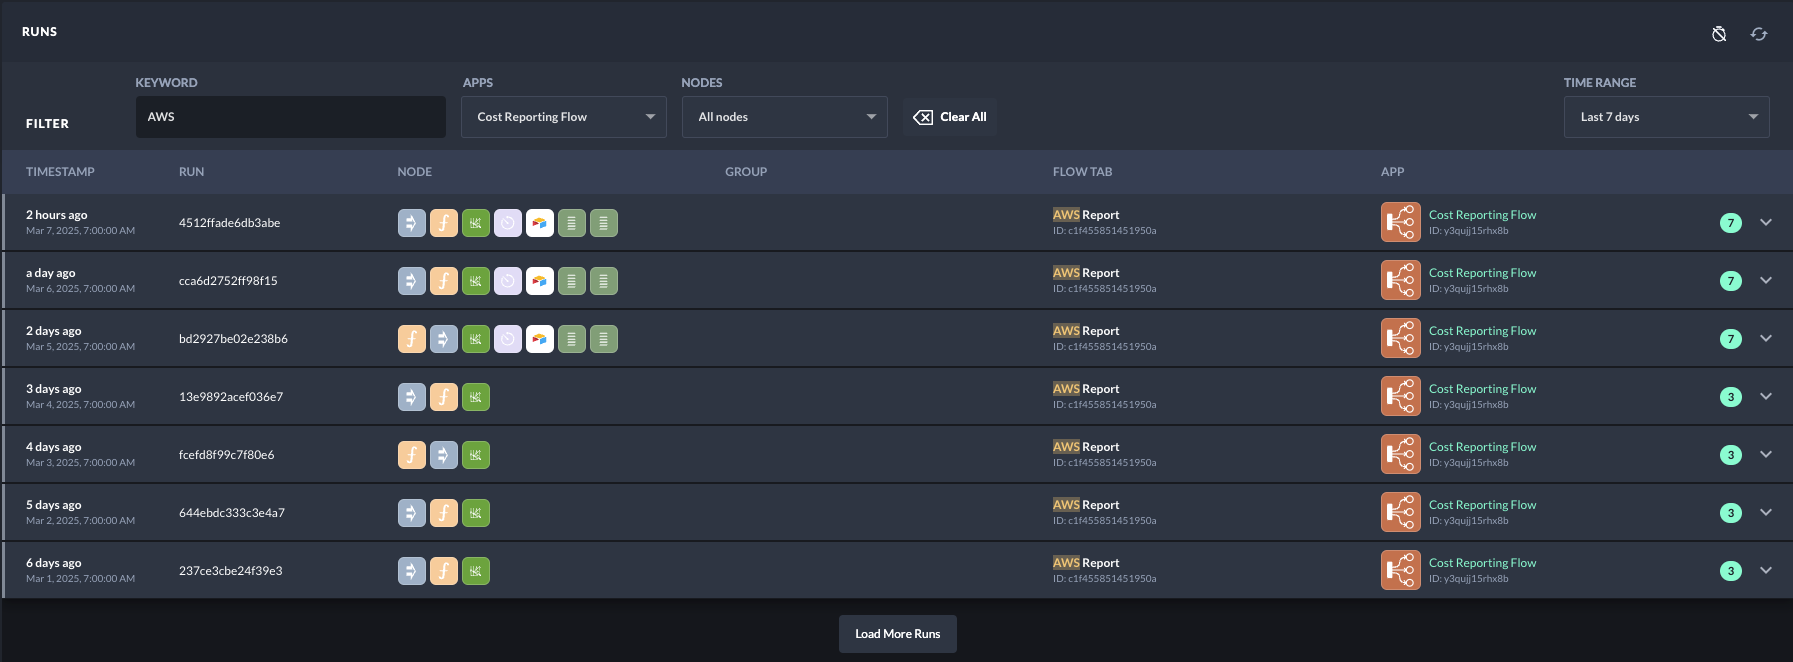Viewport: 1793px width, 662px height.
Task: Expand the run row from 4 days ago
Action: click(x=1766, y=454)
